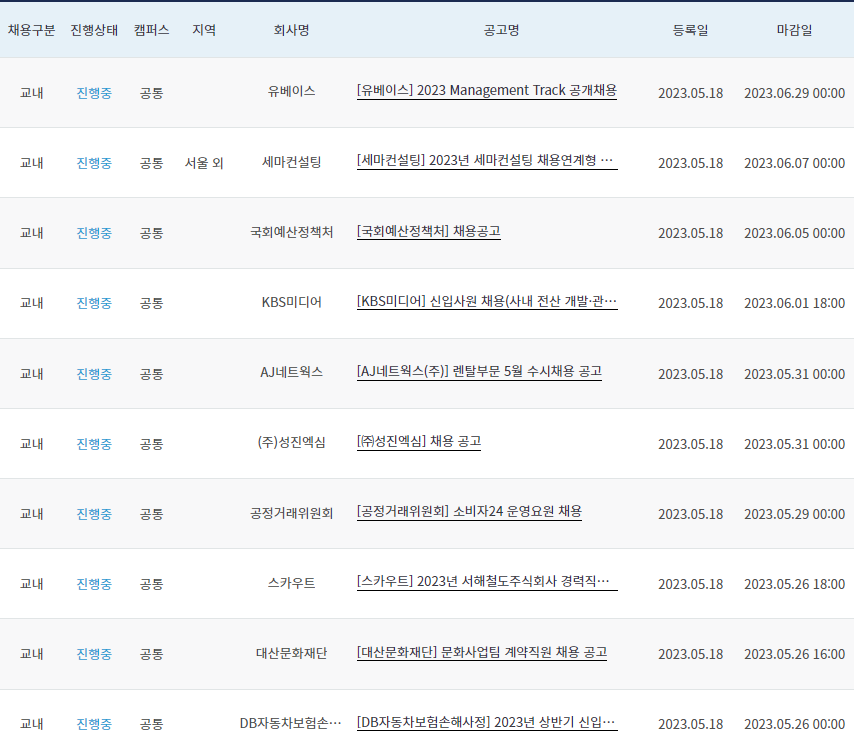The height and width of the screenshot is (753, 854).
Task: Click 교내 cell in the 스카우트 row
Action: [32, 584]
